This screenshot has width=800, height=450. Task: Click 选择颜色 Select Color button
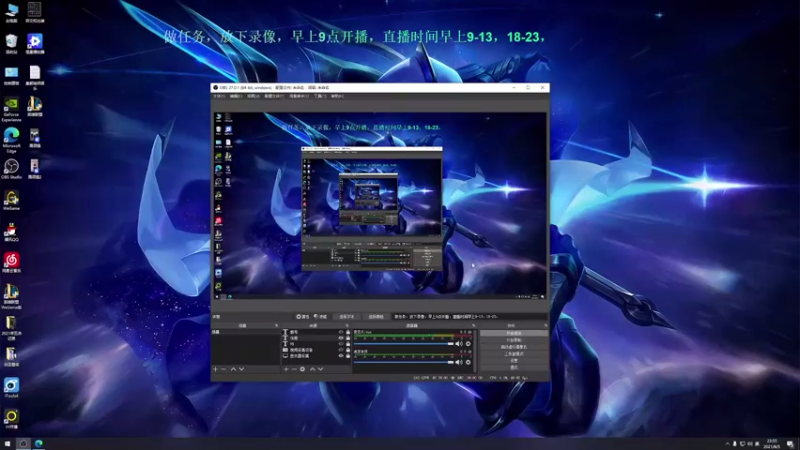click(x=376, y=317)
